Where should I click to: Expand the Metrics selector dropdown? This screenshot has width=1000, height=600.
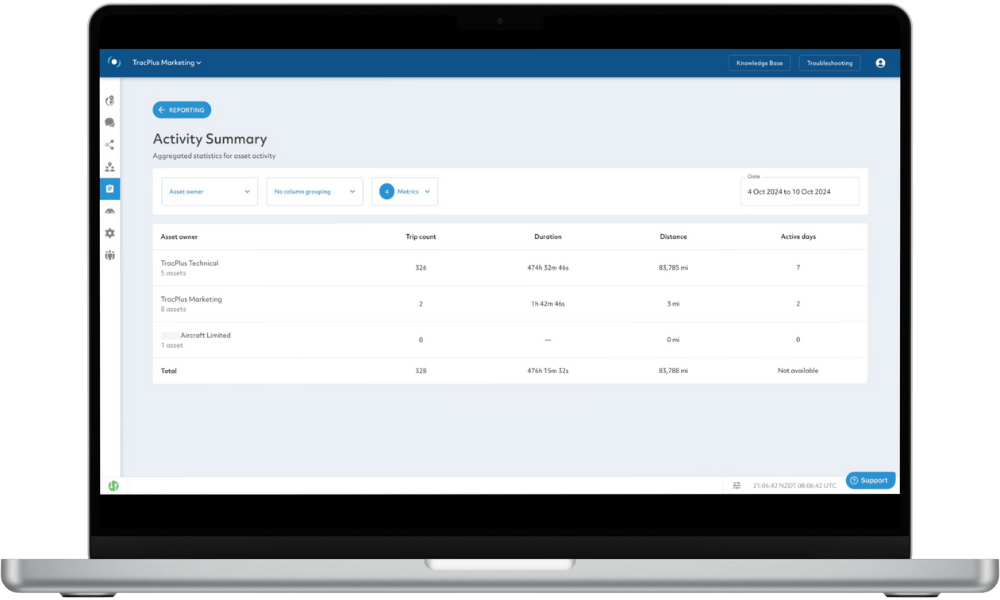(404, 191)
